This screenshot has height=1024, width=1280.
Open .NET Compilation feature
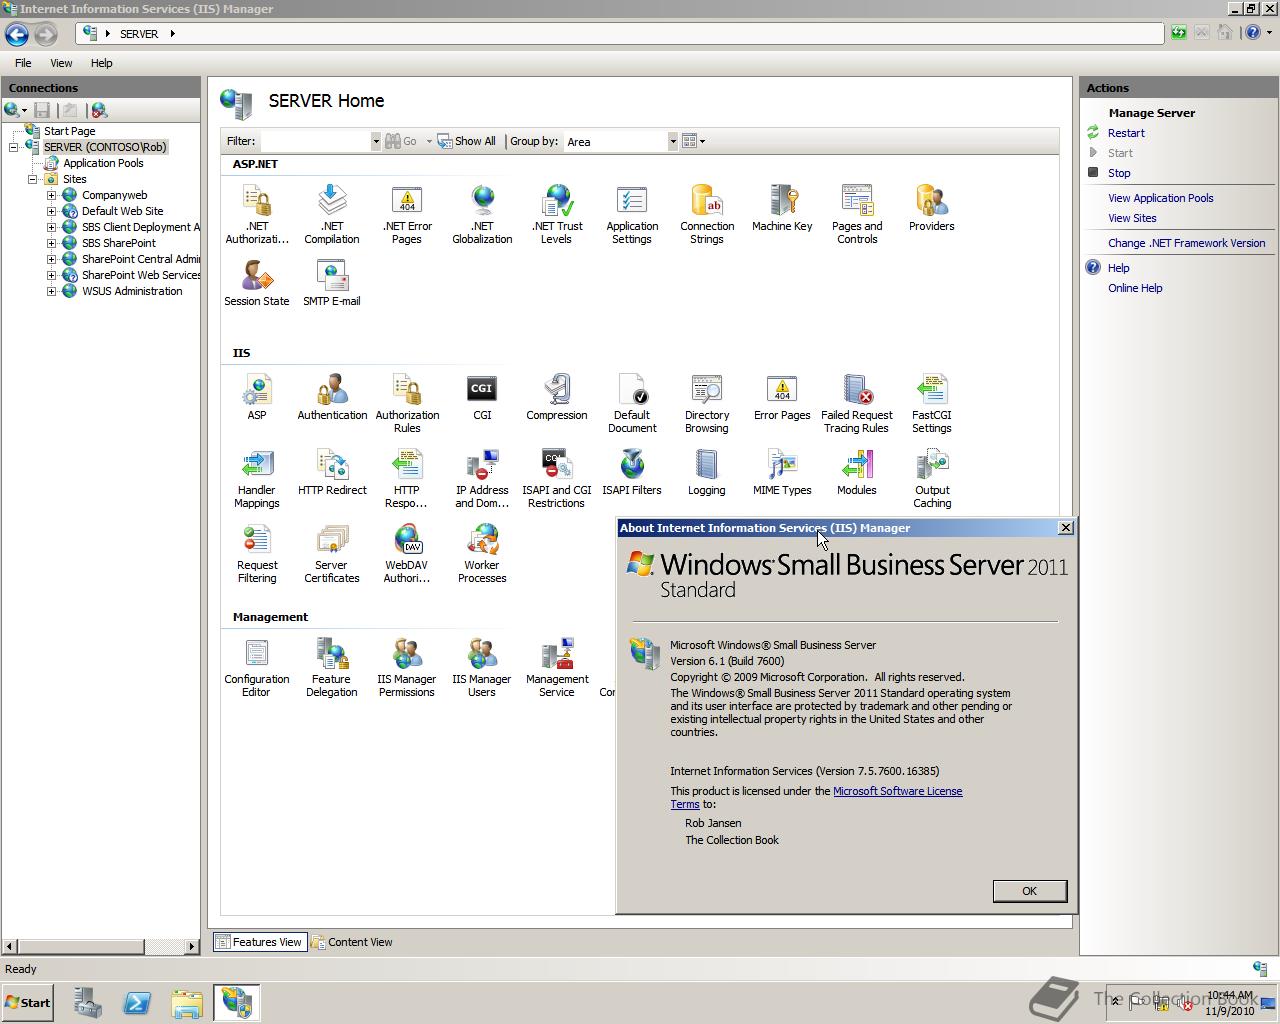[x=332, y=214]
